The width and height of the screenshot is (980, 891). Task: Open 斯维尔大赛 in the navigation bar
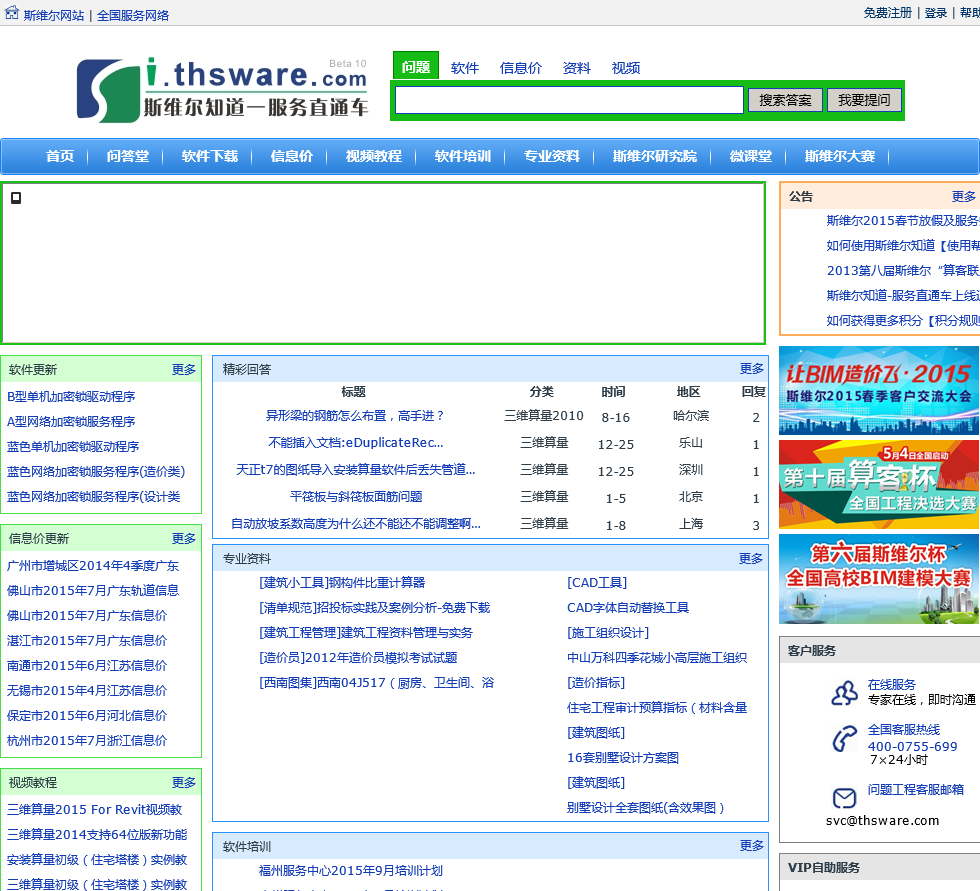coord(839,156)
